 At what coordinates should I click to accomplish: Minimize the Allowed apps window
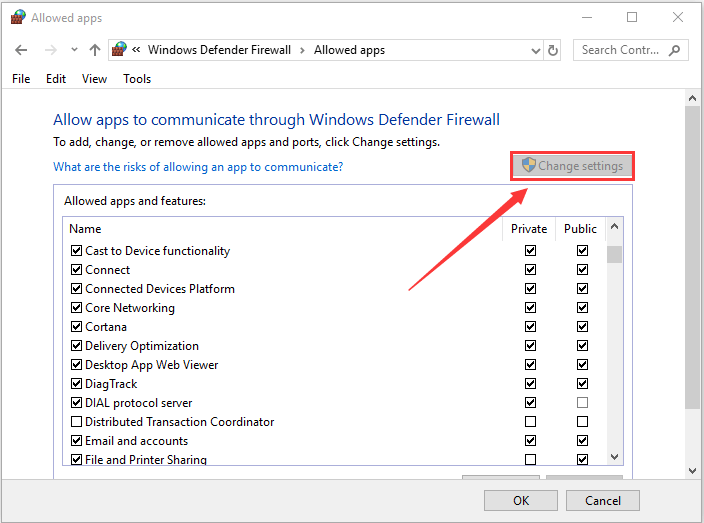[587, 18]
